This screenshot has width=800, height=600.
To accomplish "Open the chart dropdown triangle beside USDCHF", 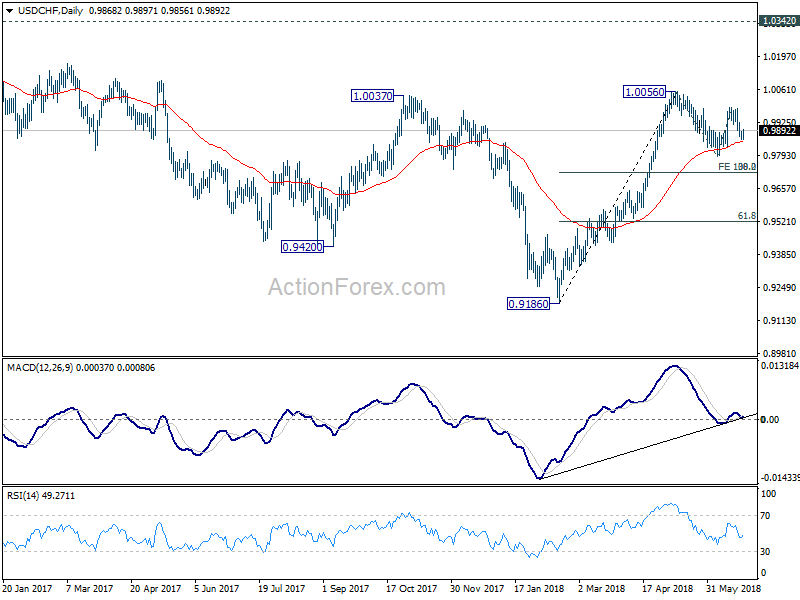I will [x=10, y=11].
